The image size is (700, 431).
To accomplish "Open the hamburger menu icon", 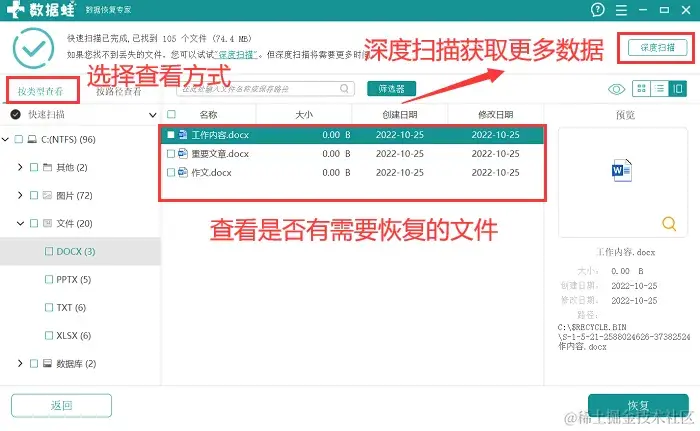I will [621, 10].
